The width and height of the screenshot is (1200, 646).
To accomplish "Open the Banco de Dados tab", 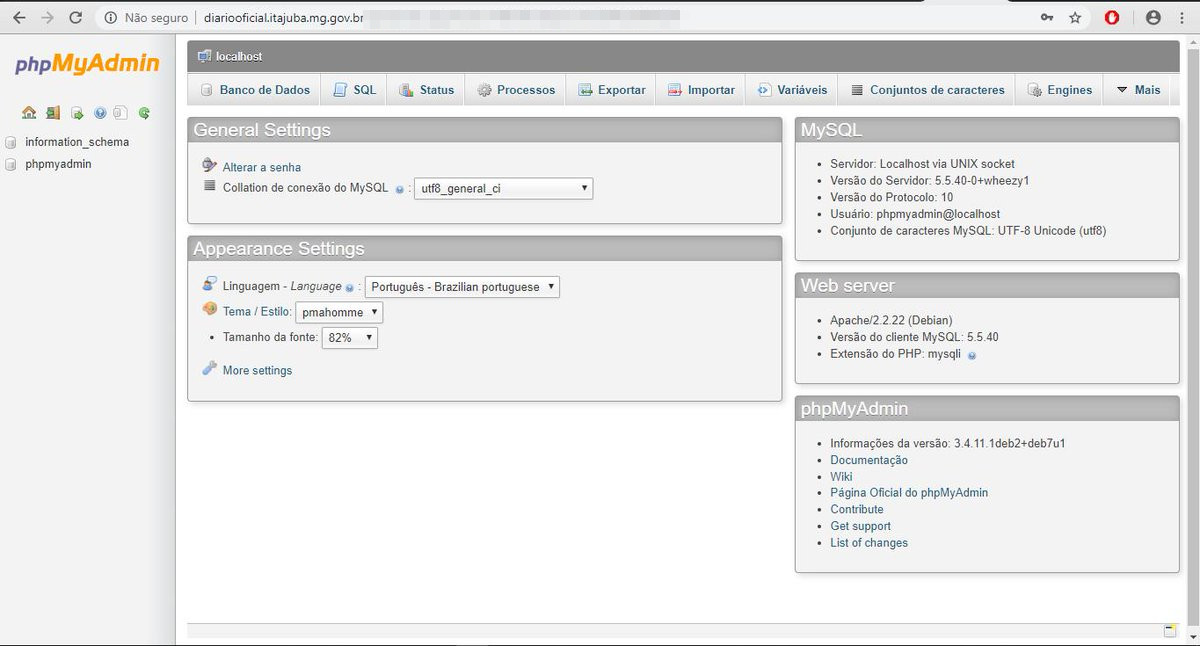I will pos(254,90).
